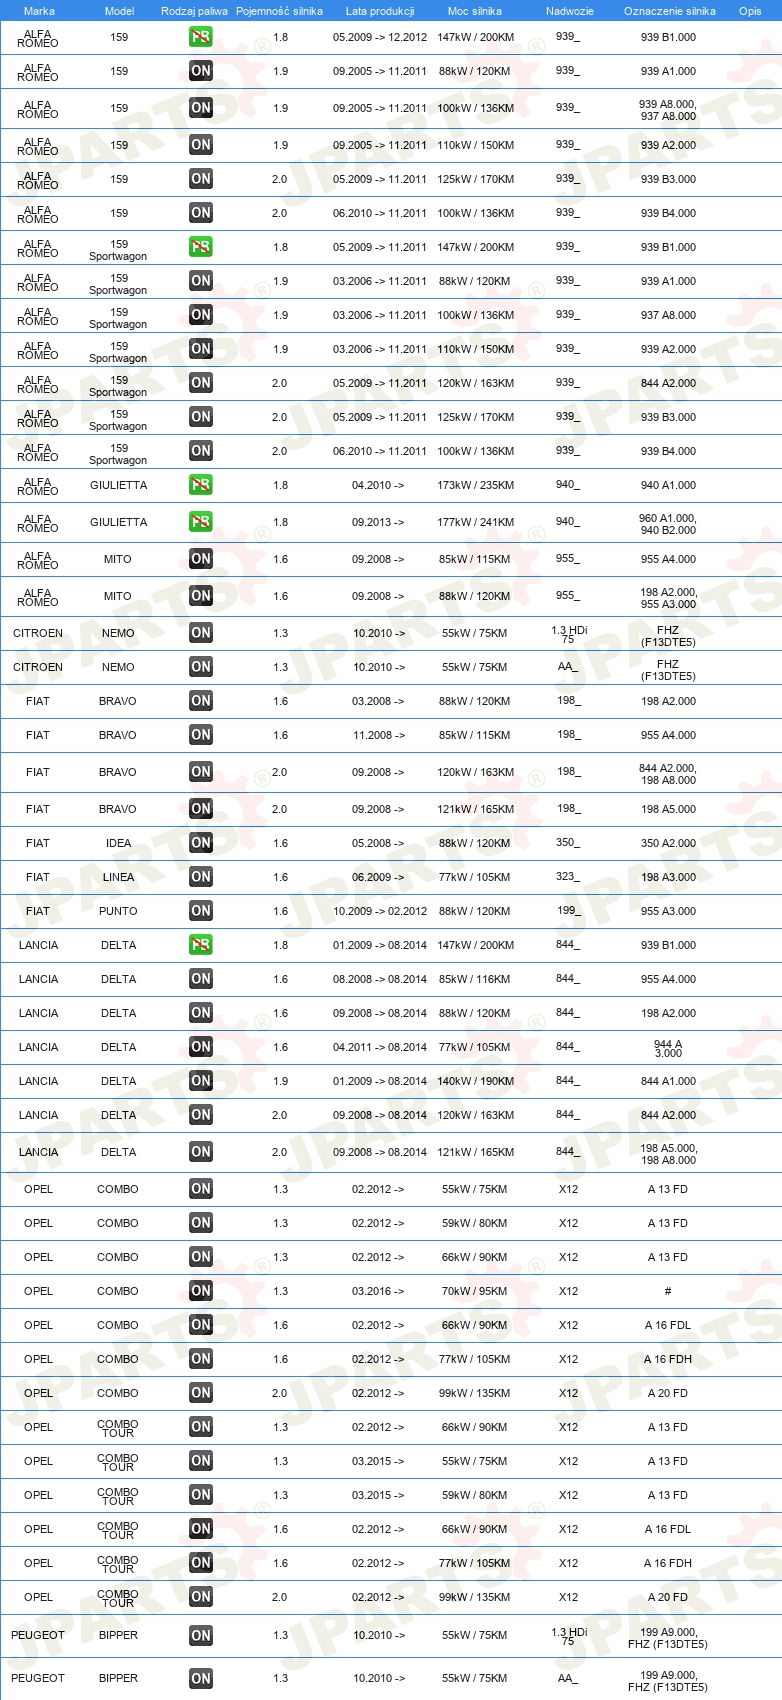Screen dimensions: 782x1700
Task: Click ON icon for Lancia Delta 85kW / 116KM
Action: point(201,979)
